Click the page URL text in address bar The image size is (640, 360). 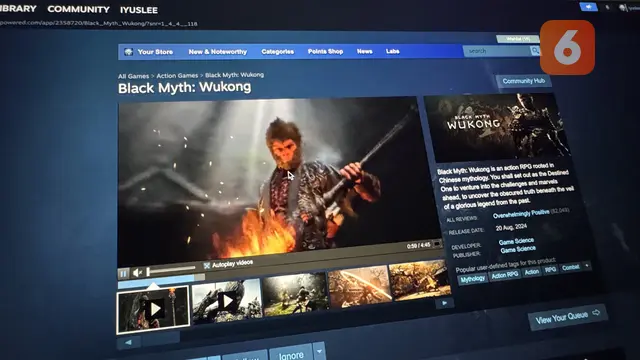click(99, 23)
